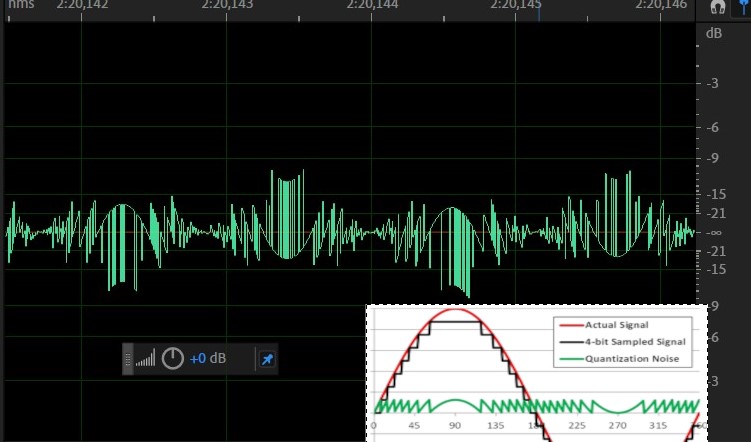Image resolution: width=751 pixels, height=442 pixels.
Task: Click the 2:20,142 mark on the time ruler
Action: [82, 5]
